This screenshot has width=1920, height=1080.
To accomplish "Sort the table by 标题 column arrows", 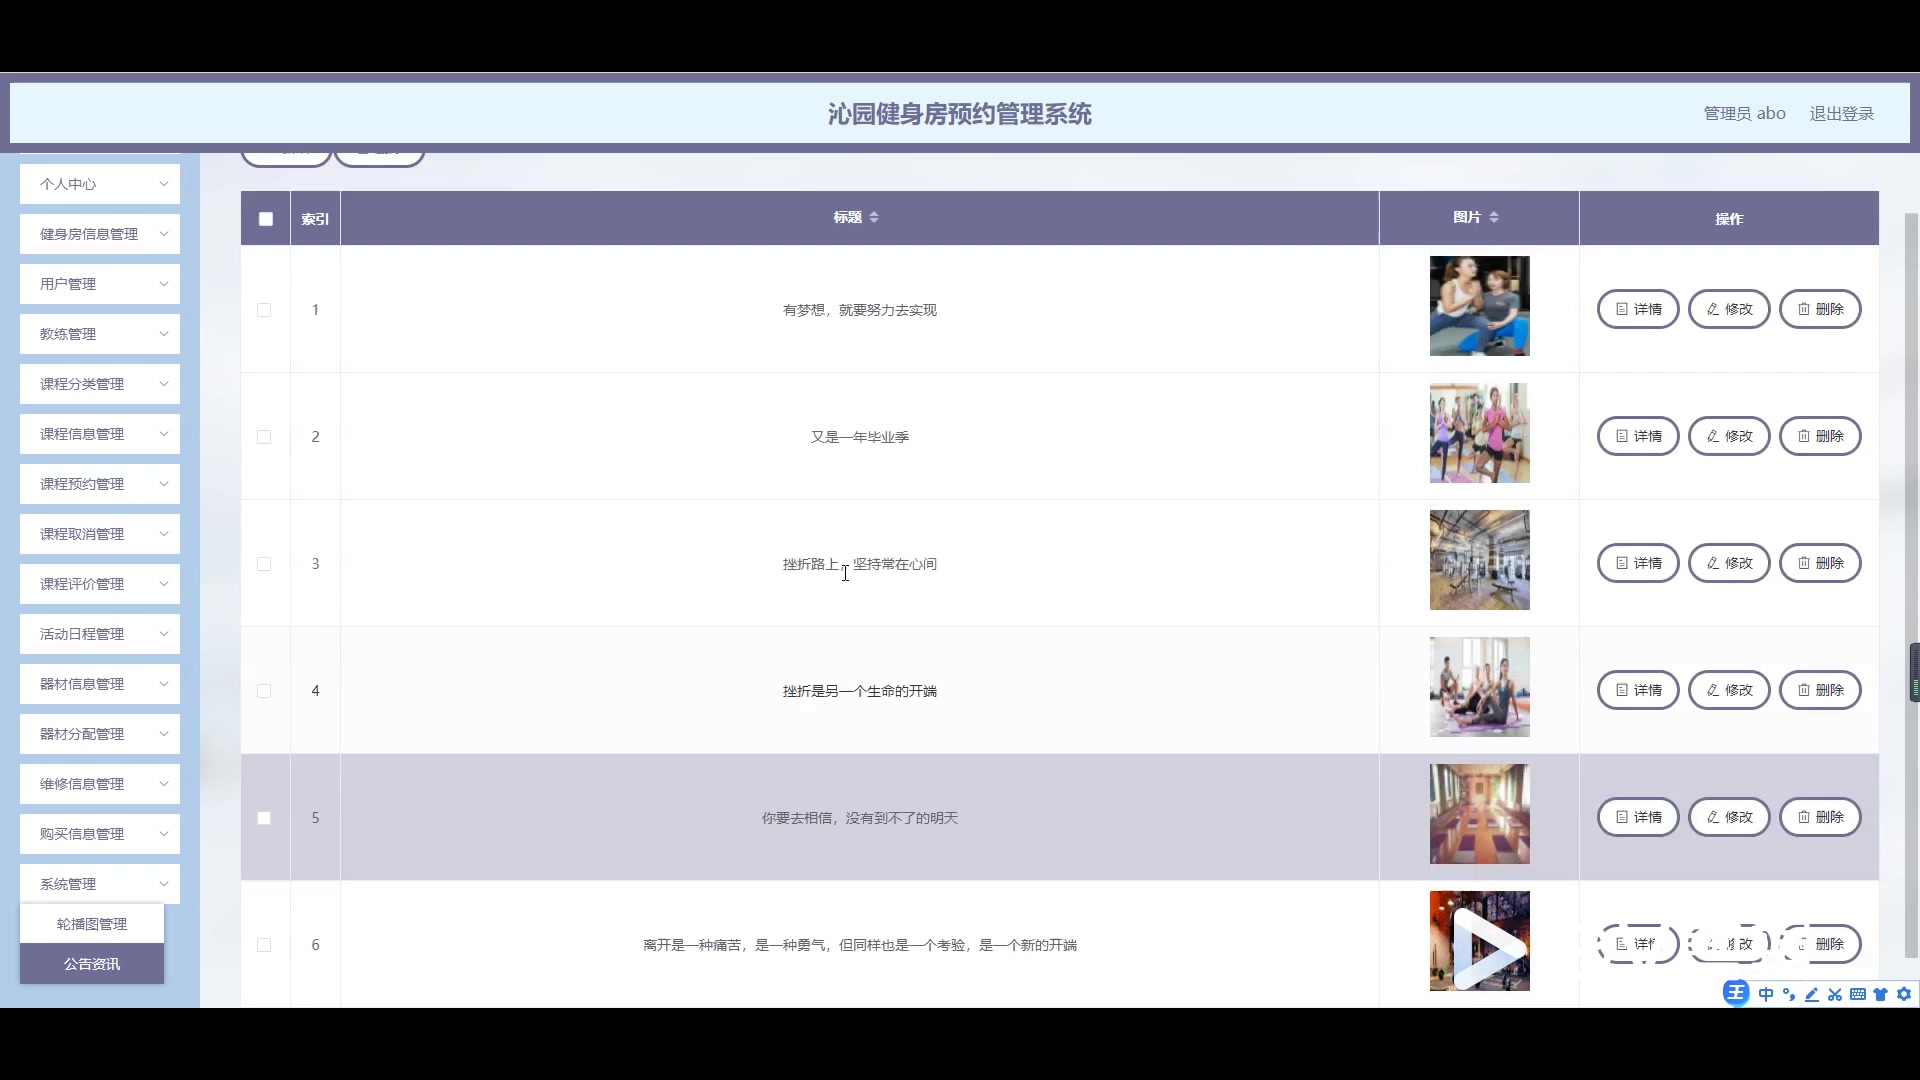I will (874, 217).
